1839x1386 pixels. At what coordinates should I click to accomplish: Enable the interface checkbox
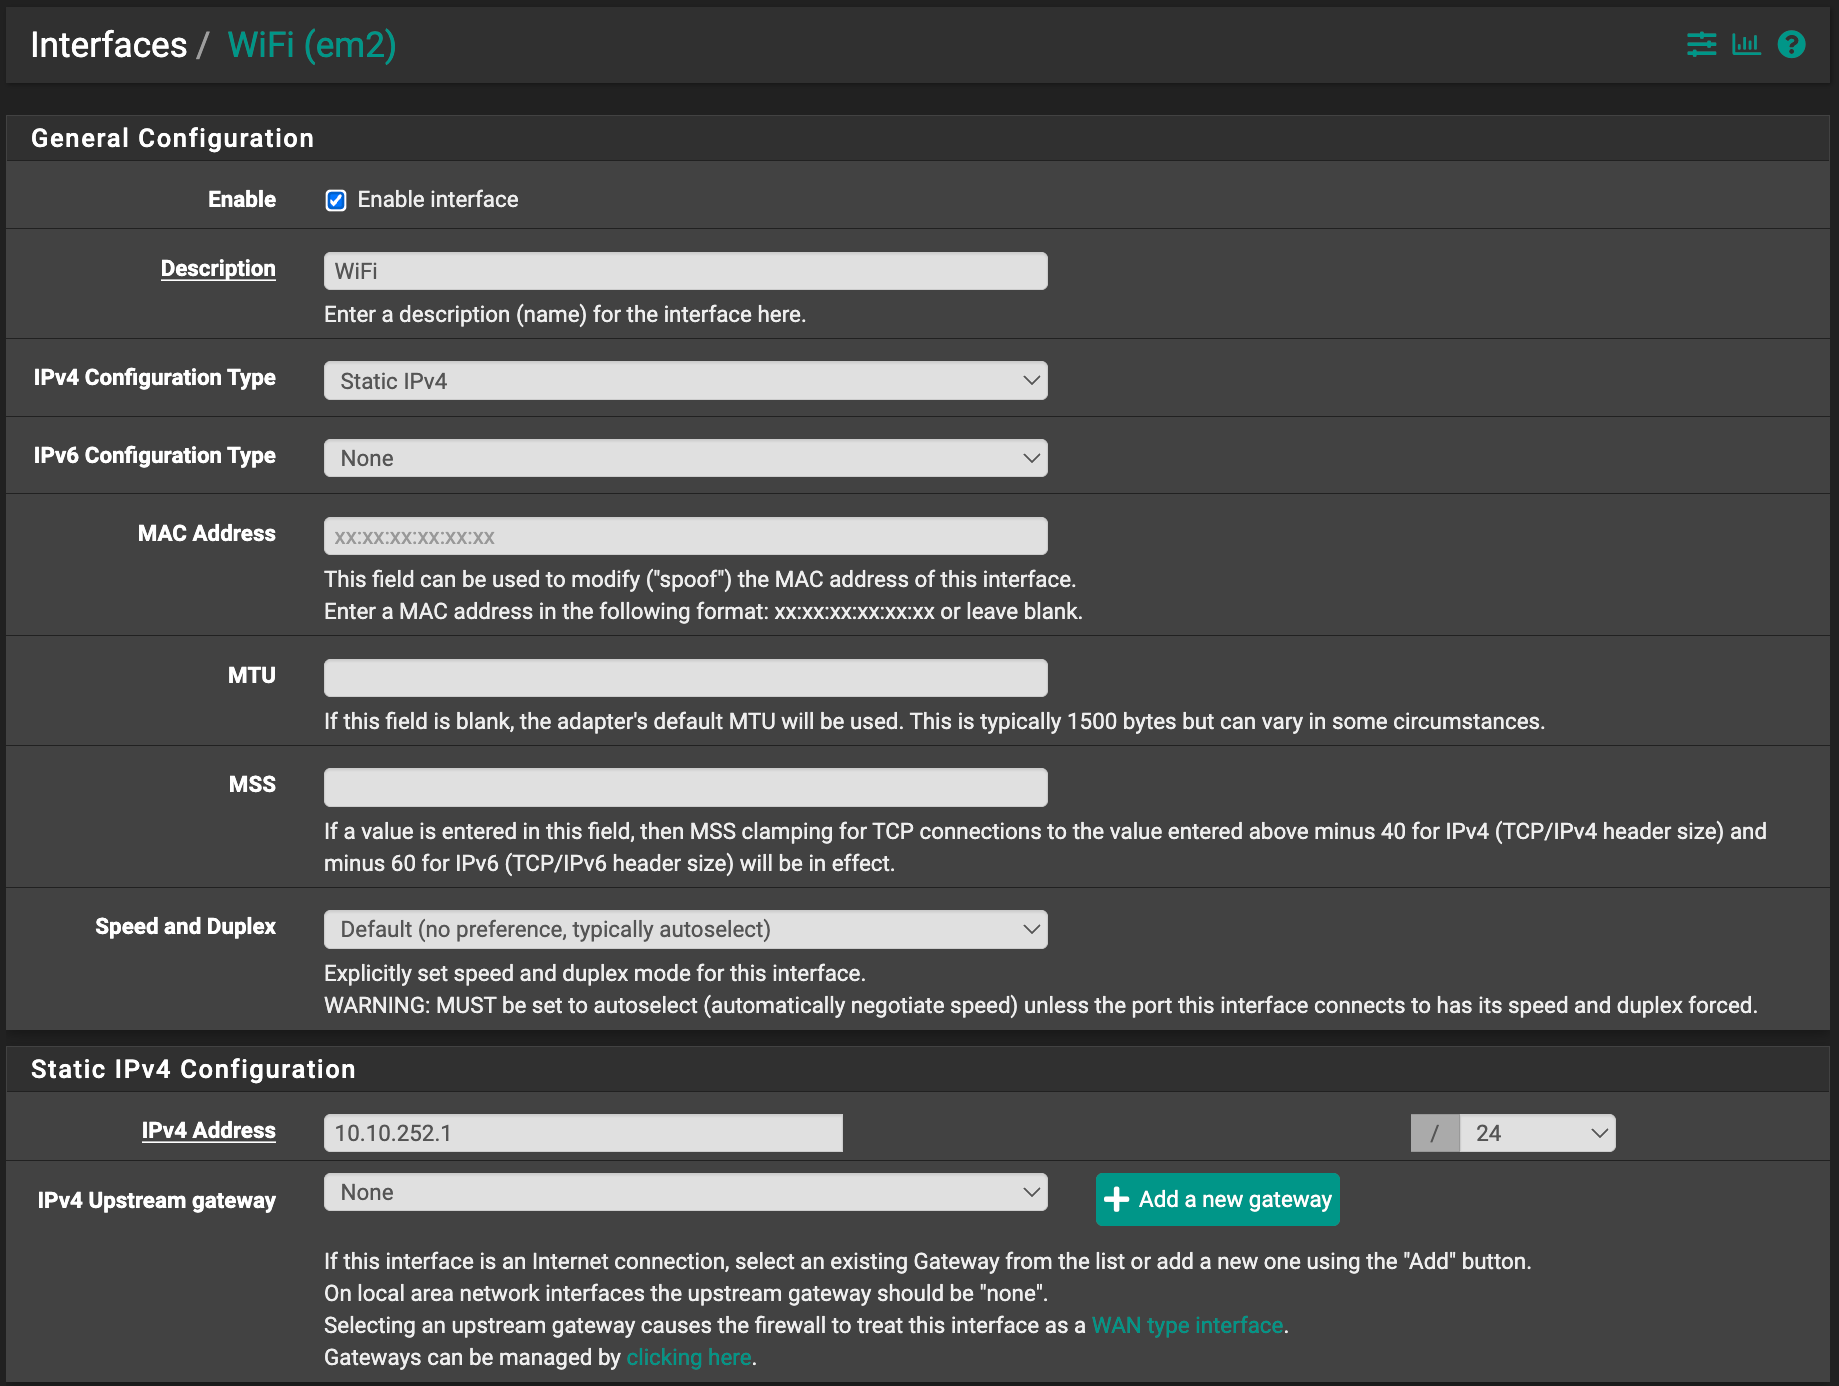point(336,200)
